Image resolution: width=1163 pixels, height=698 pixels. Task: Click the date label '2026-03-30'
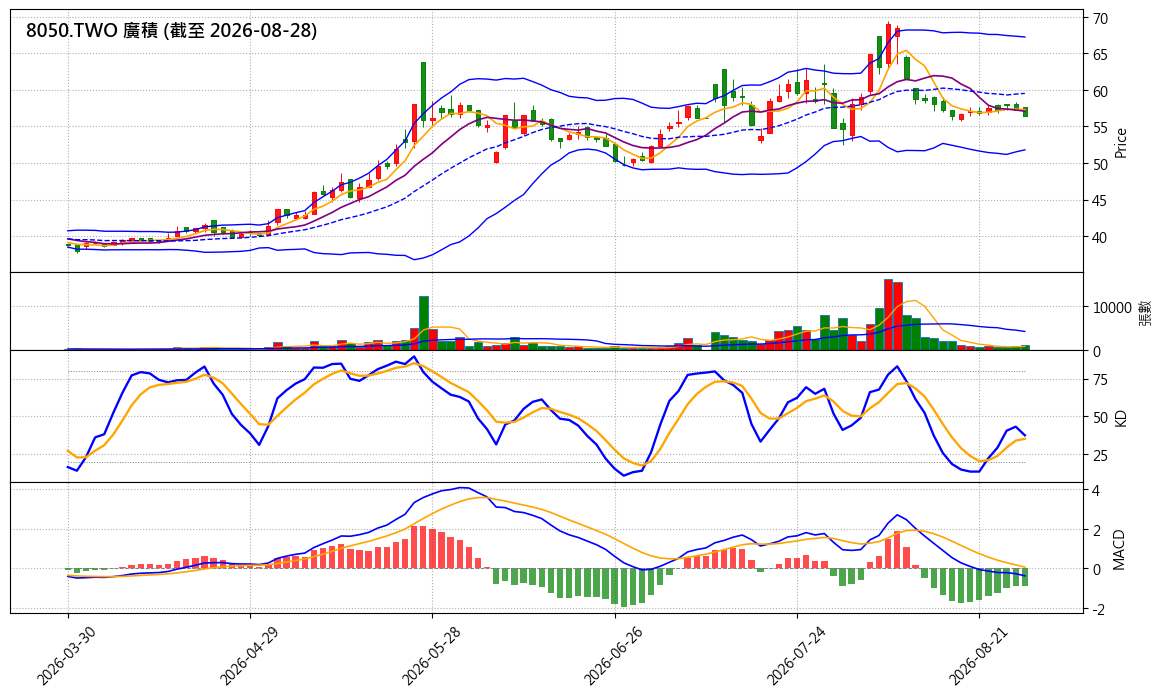pyautogui.click(x=66, y=654)
